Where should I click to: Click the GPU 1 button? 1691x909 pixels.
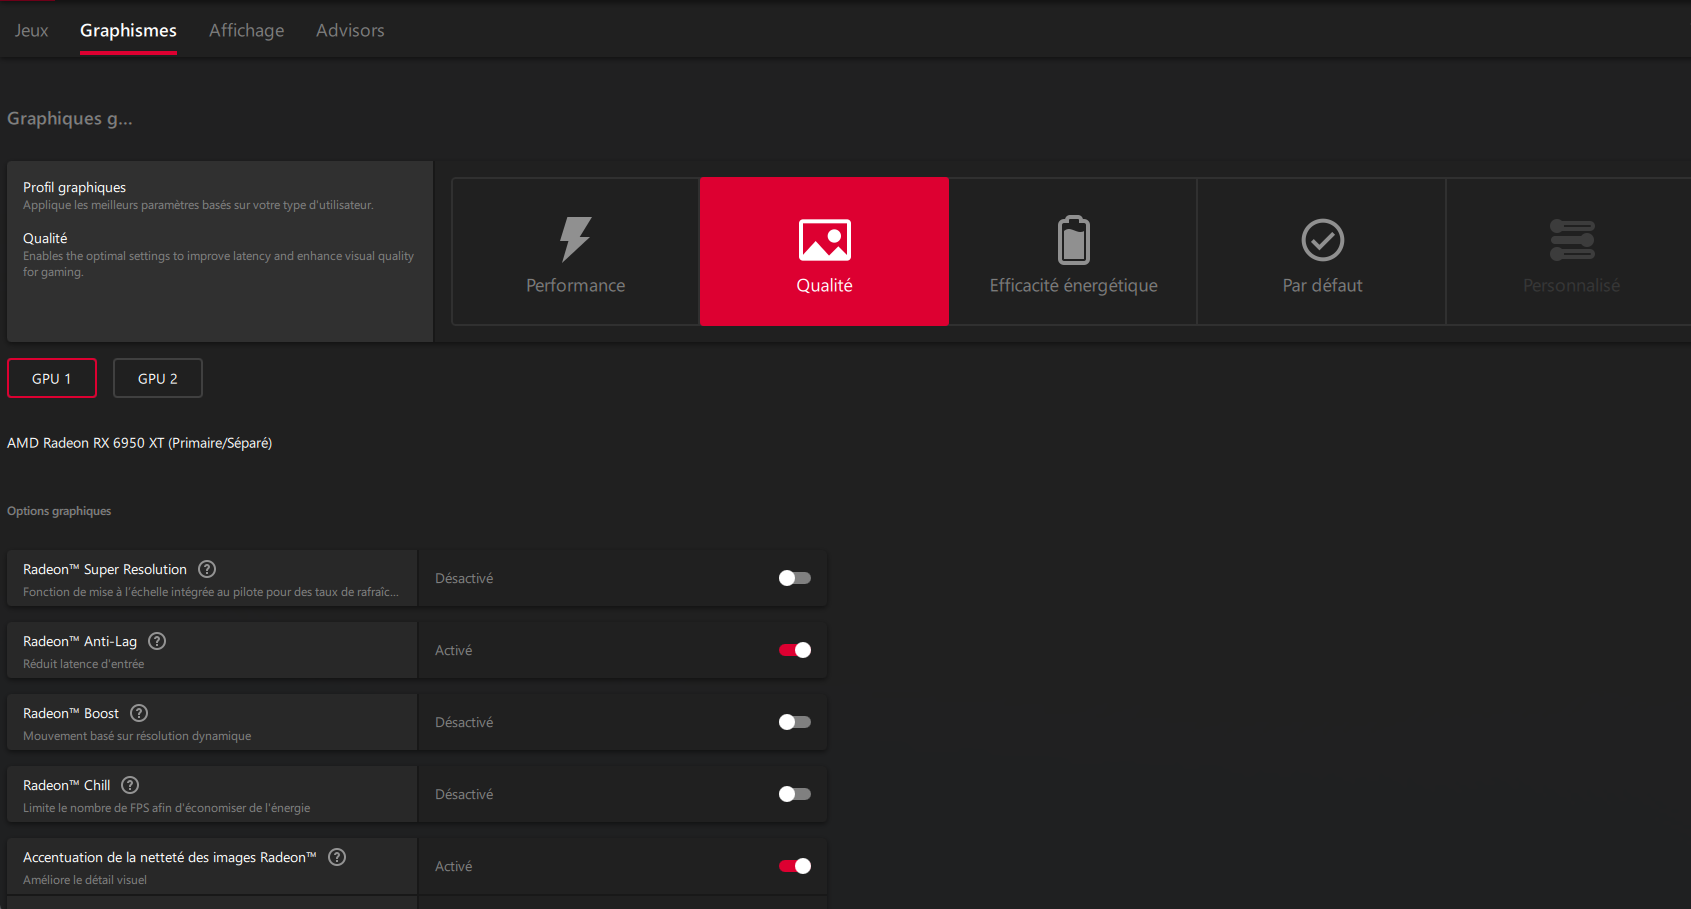pyautogui.click(x=52, y=378)
